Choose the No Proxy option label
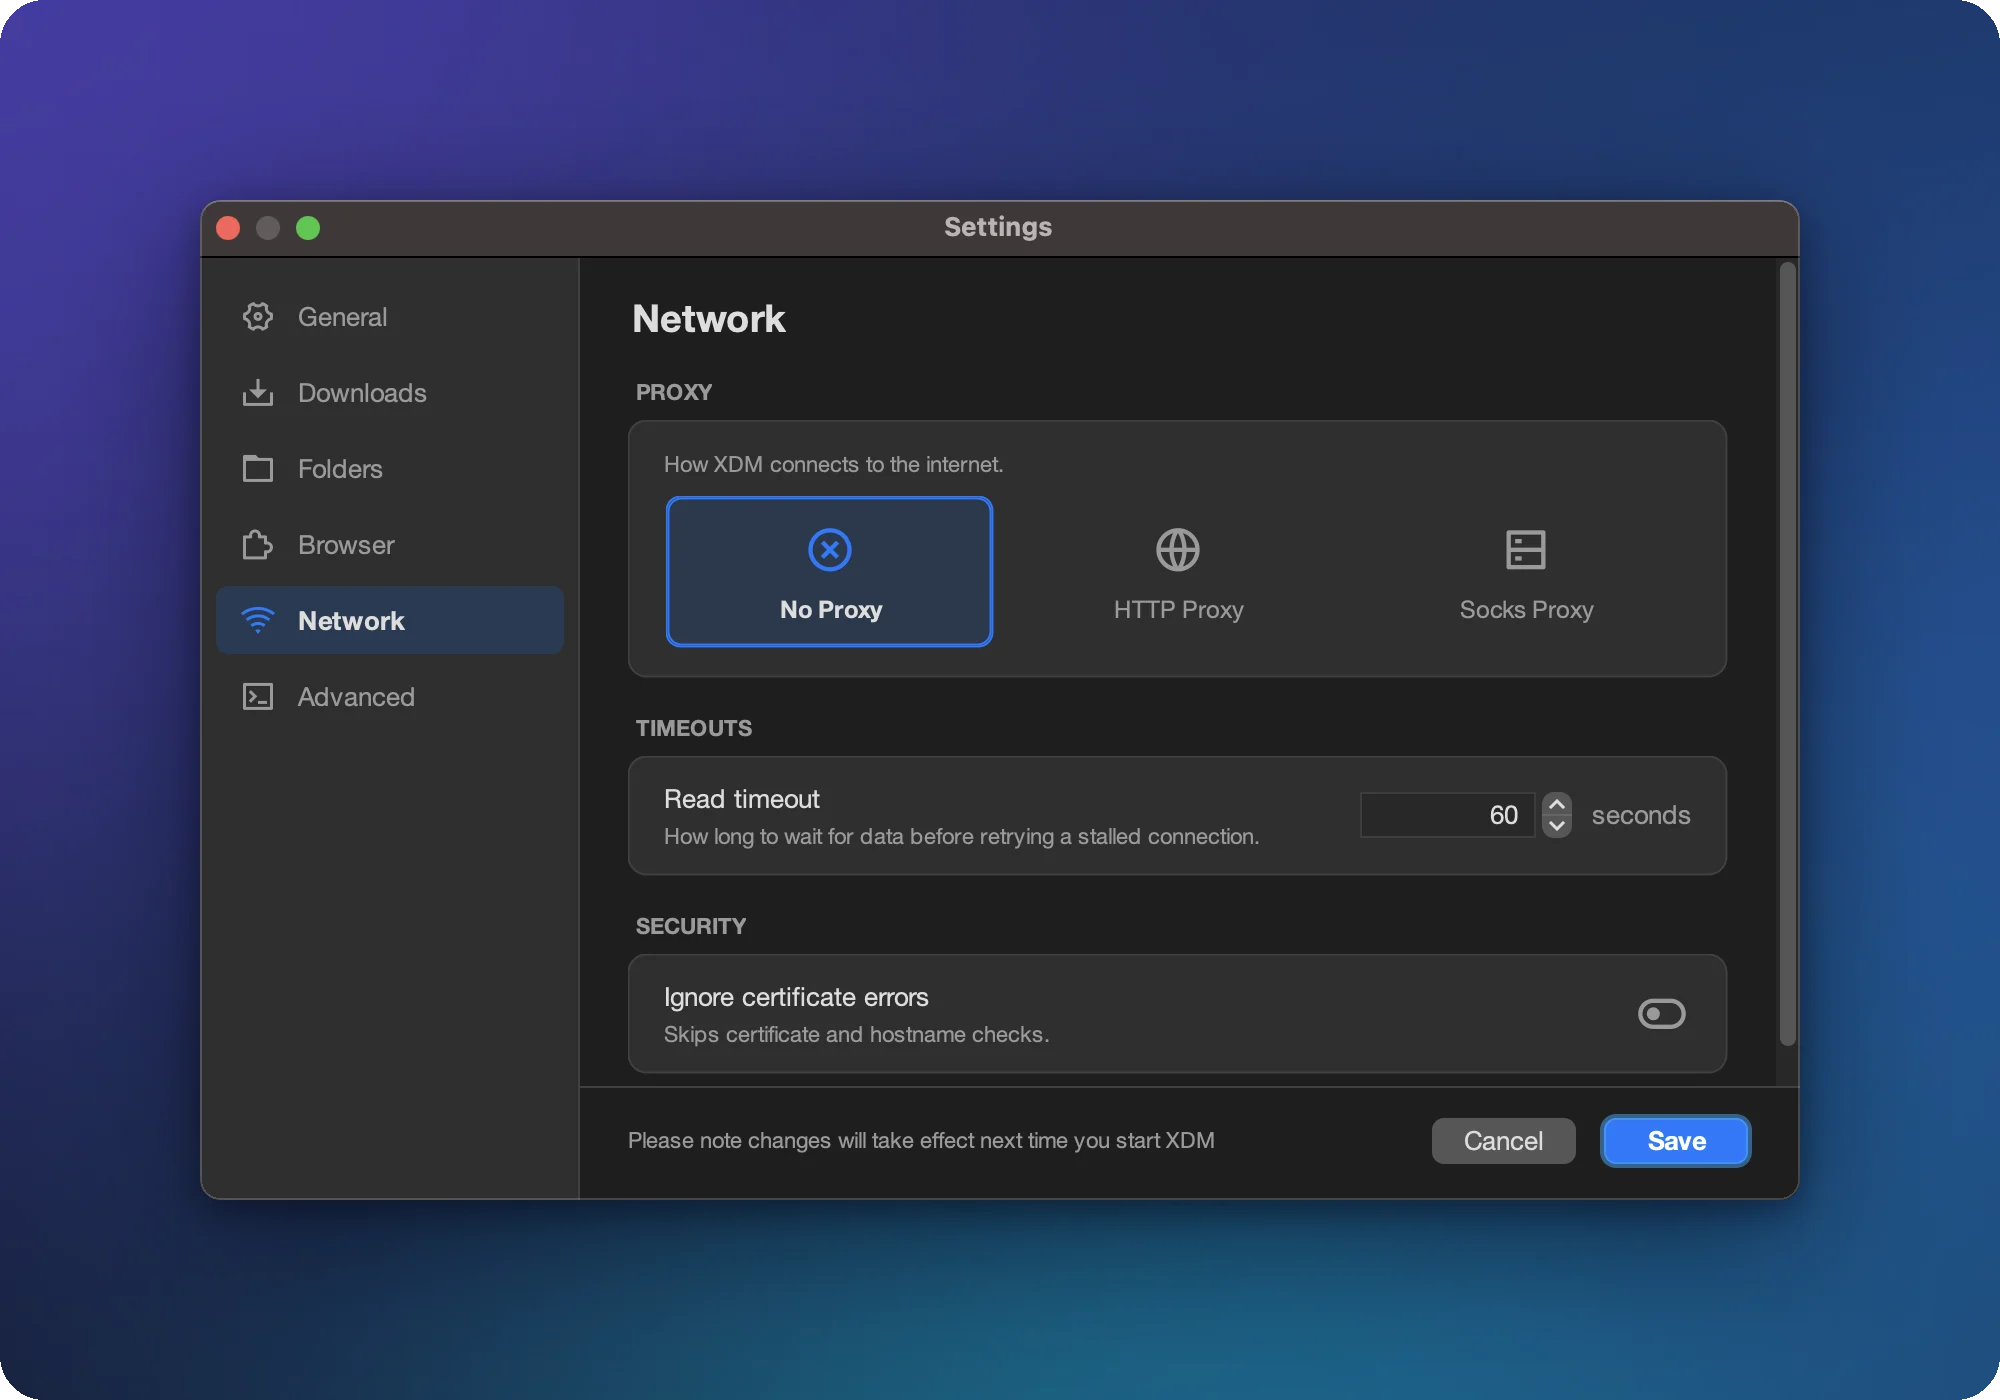This screenshot has height=1400, width=2000. (831, 610)
